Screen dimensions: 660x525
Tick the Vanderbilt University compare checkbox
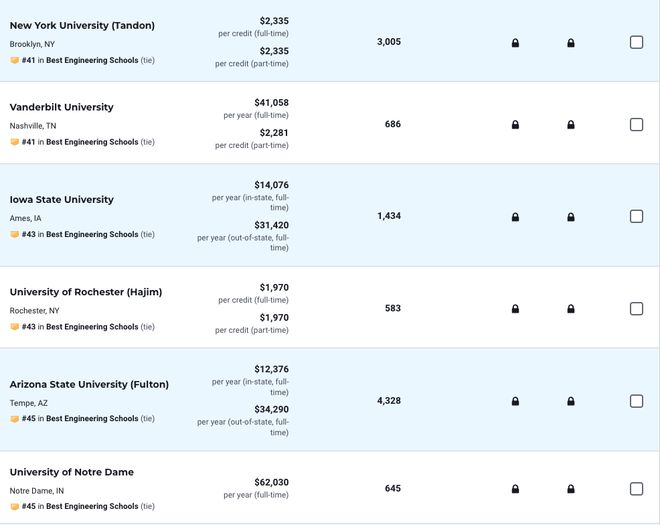click(636, 124)
